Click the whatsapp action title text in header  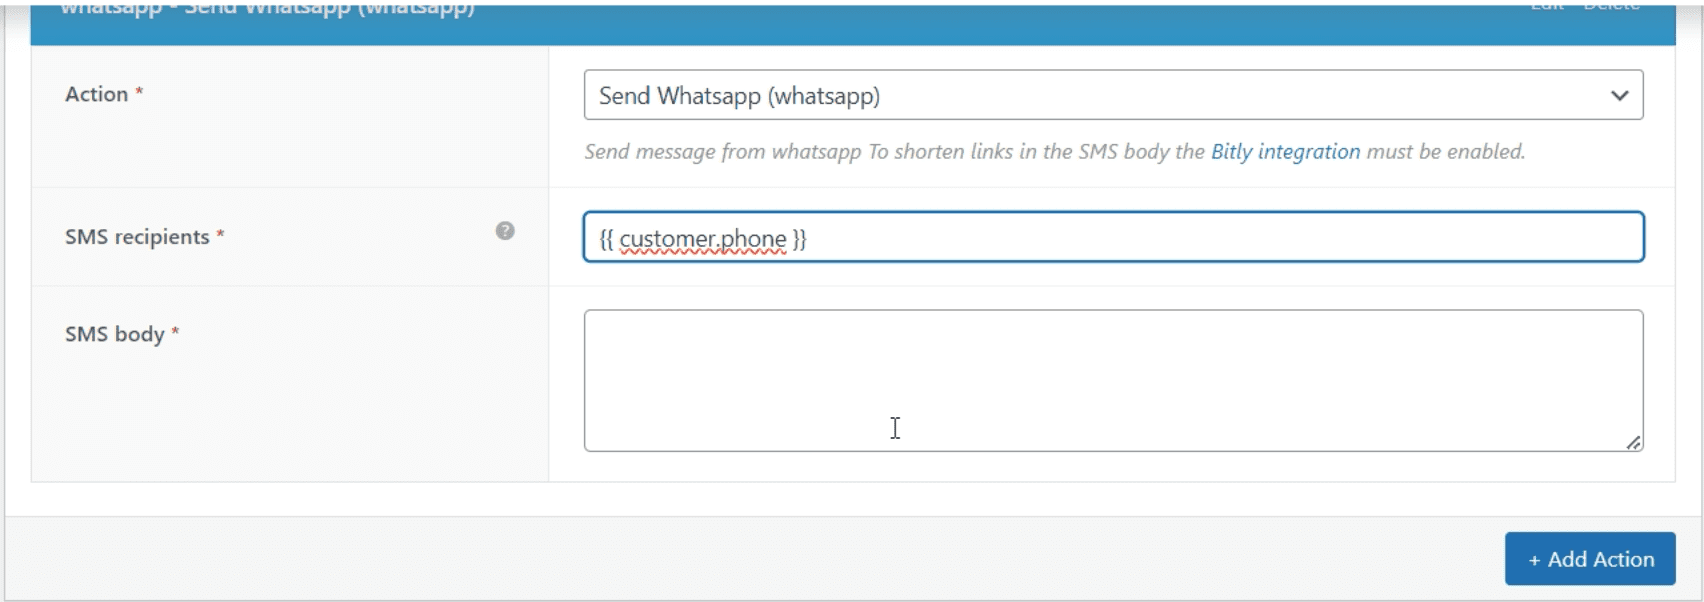(x=267, y=9)
